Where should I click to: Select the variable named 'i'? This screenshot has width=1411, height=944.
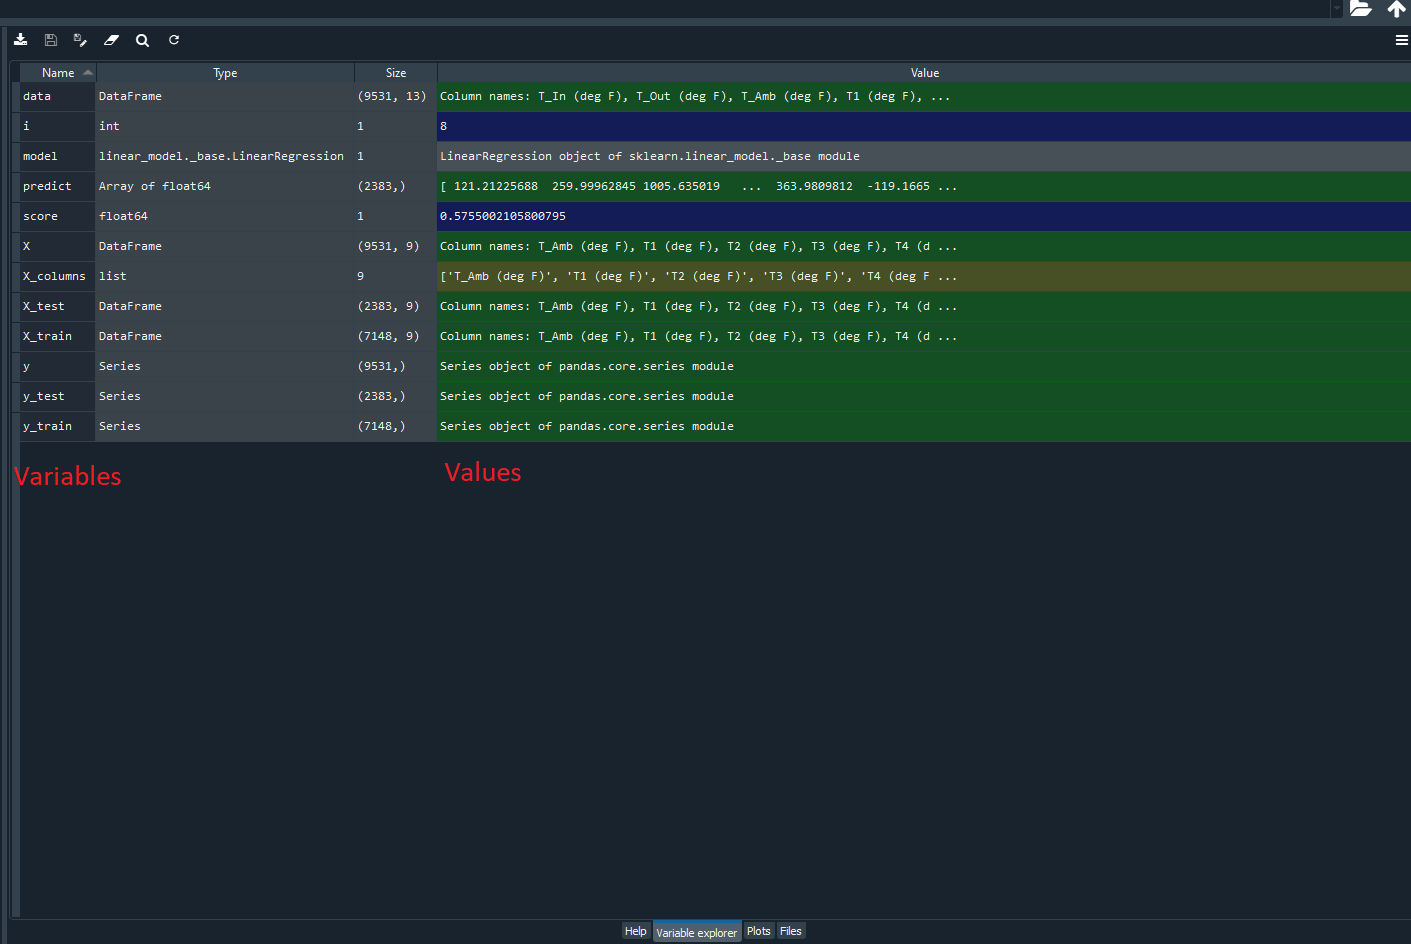[x=27, y=127]
